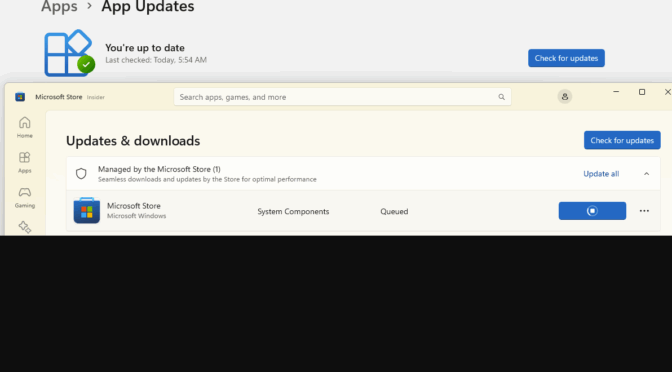Image resolution: width=672 pixels, height=372 pixels.
Task: Maximize the Microsoft Store window
Action: 642,92
